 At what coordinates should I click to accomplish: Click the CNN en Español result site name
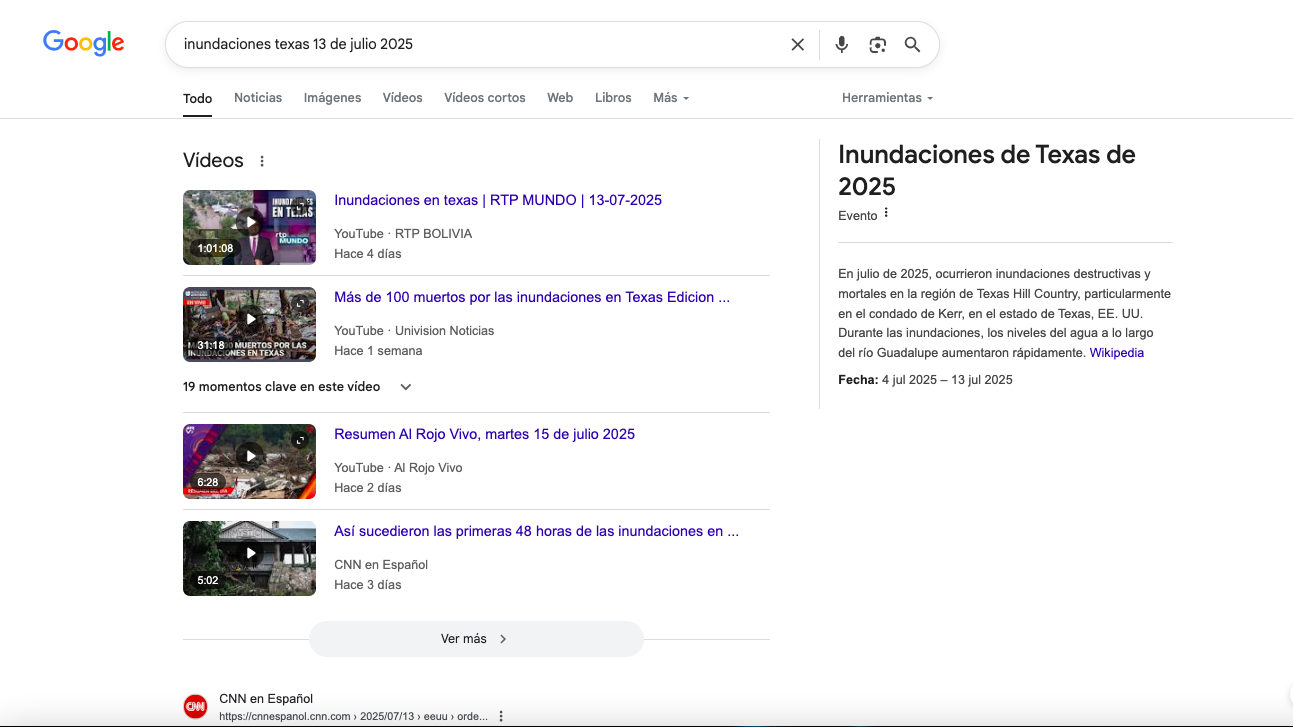coord(266,698)
